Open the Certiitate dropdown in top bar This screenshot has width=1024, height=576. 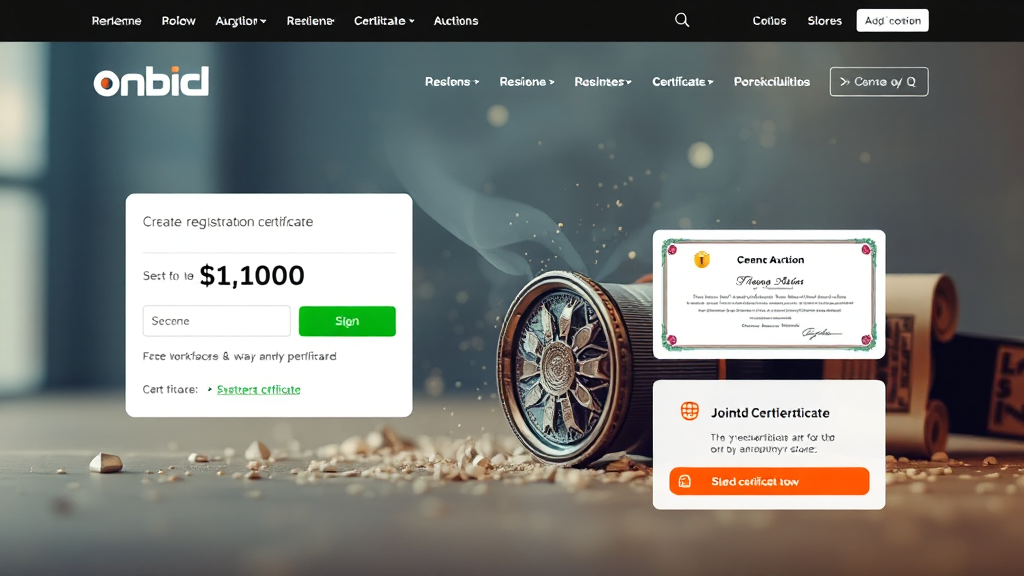click(384, 21)
